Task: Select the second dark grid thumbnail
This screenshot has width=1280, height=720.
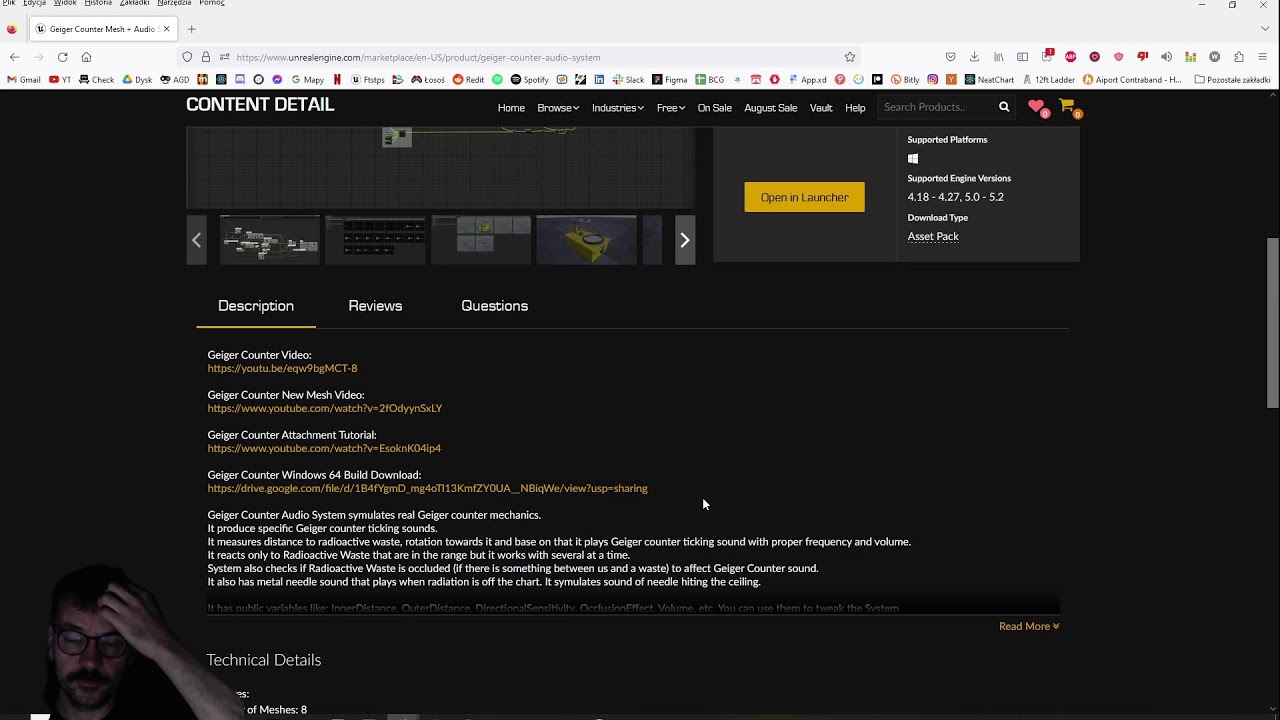Action: 375,240
